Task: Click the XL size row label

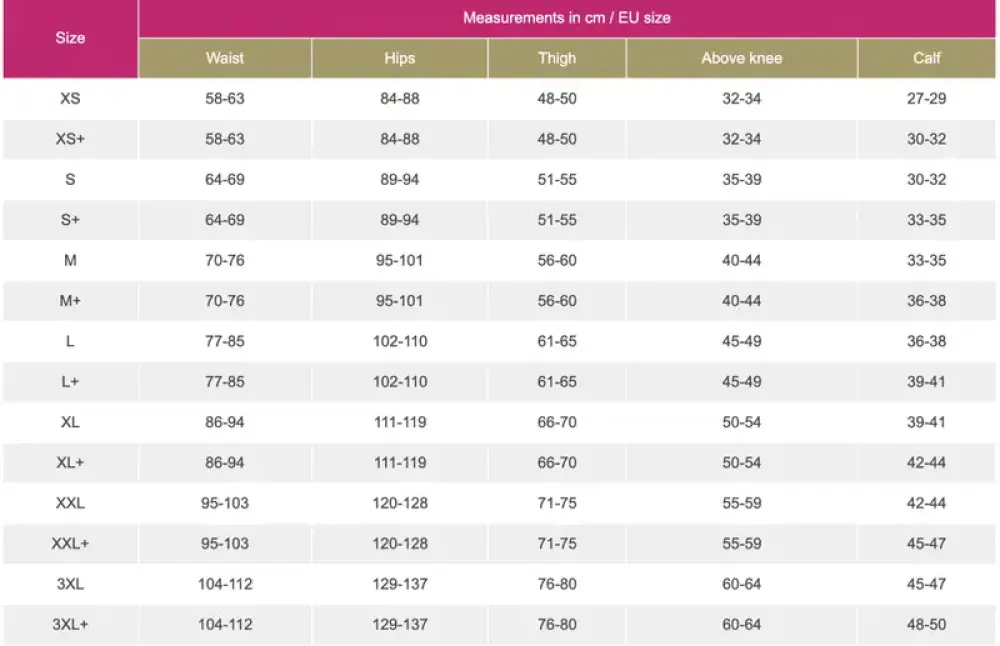Action: [x=70, y=422]
